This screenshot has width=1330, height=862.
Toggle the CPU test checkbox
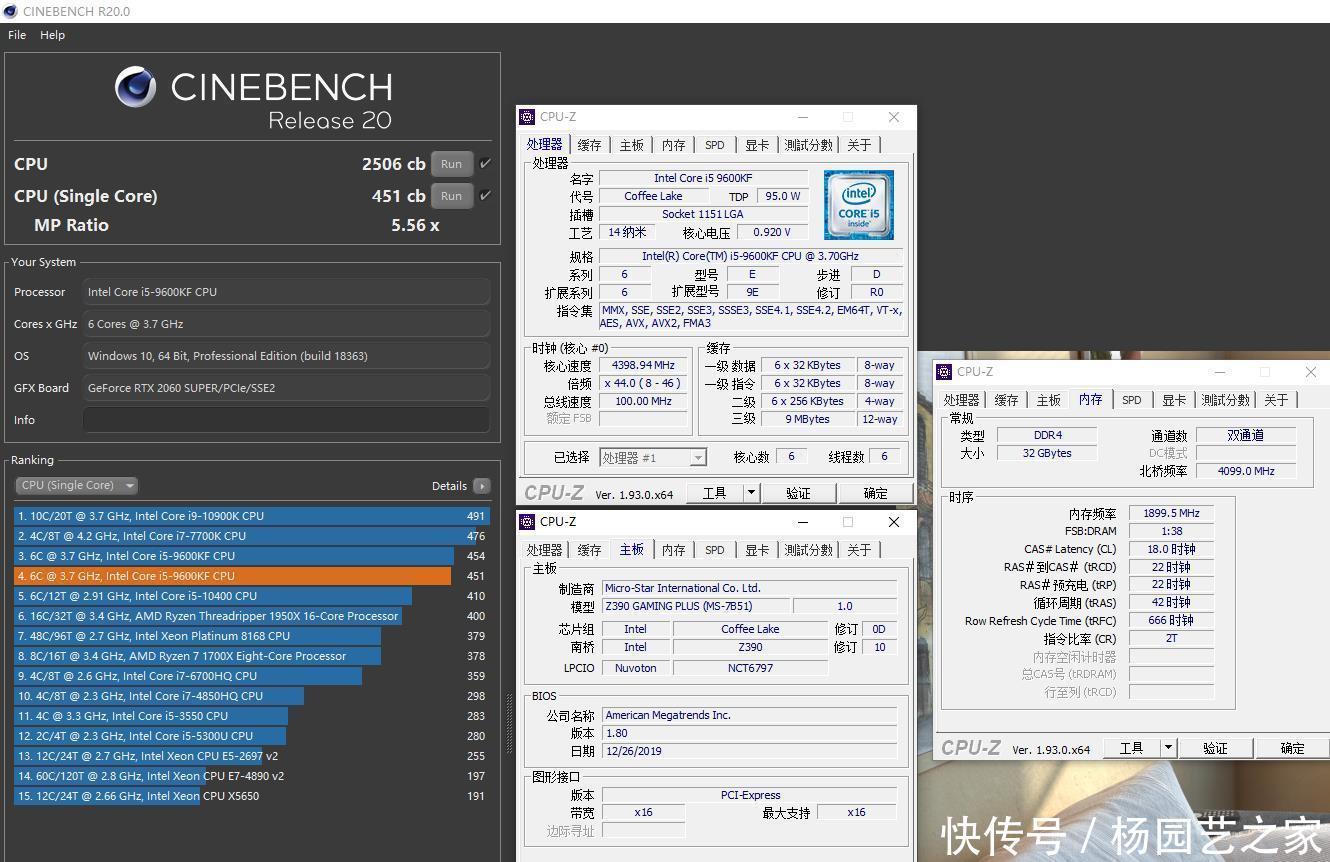485,164
